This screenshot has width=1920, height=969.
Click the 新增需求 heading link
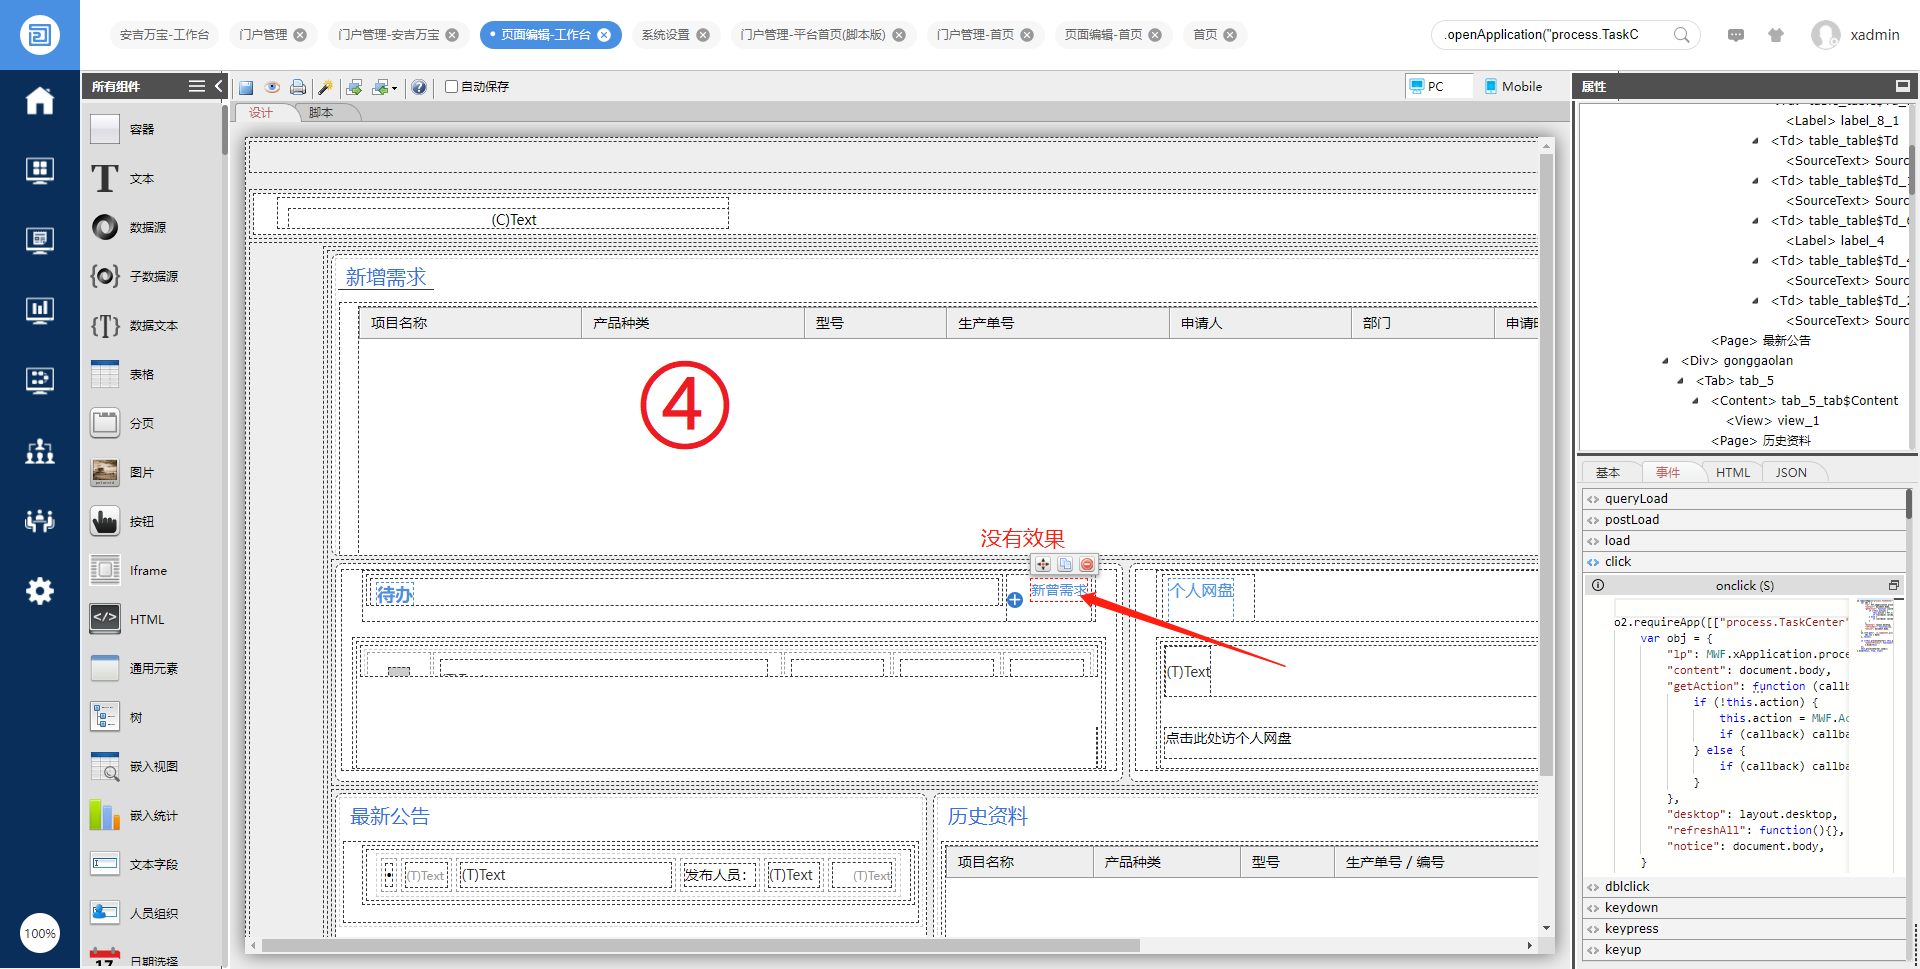[x=386, y=278]
